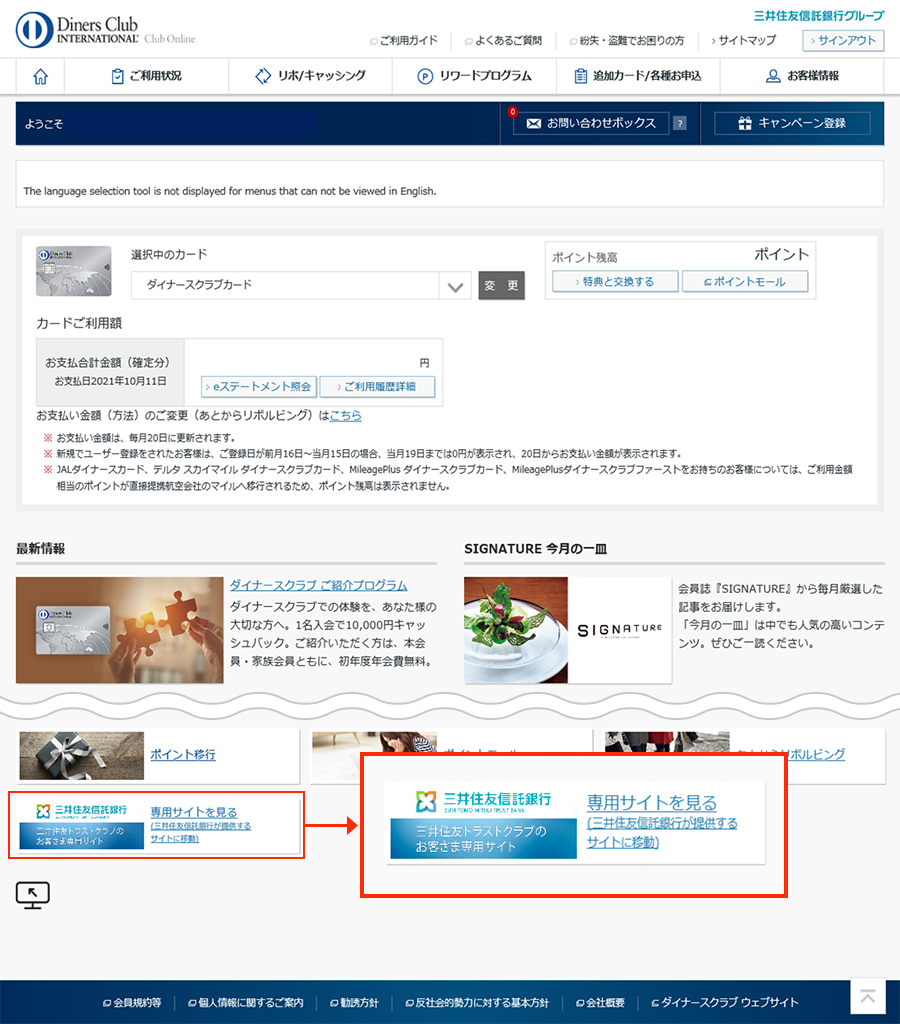Open 紛失・盗難でお困りの方 link
Image resolution: width=900 pixels, height=1024 pixels.
tap(627, 40)
